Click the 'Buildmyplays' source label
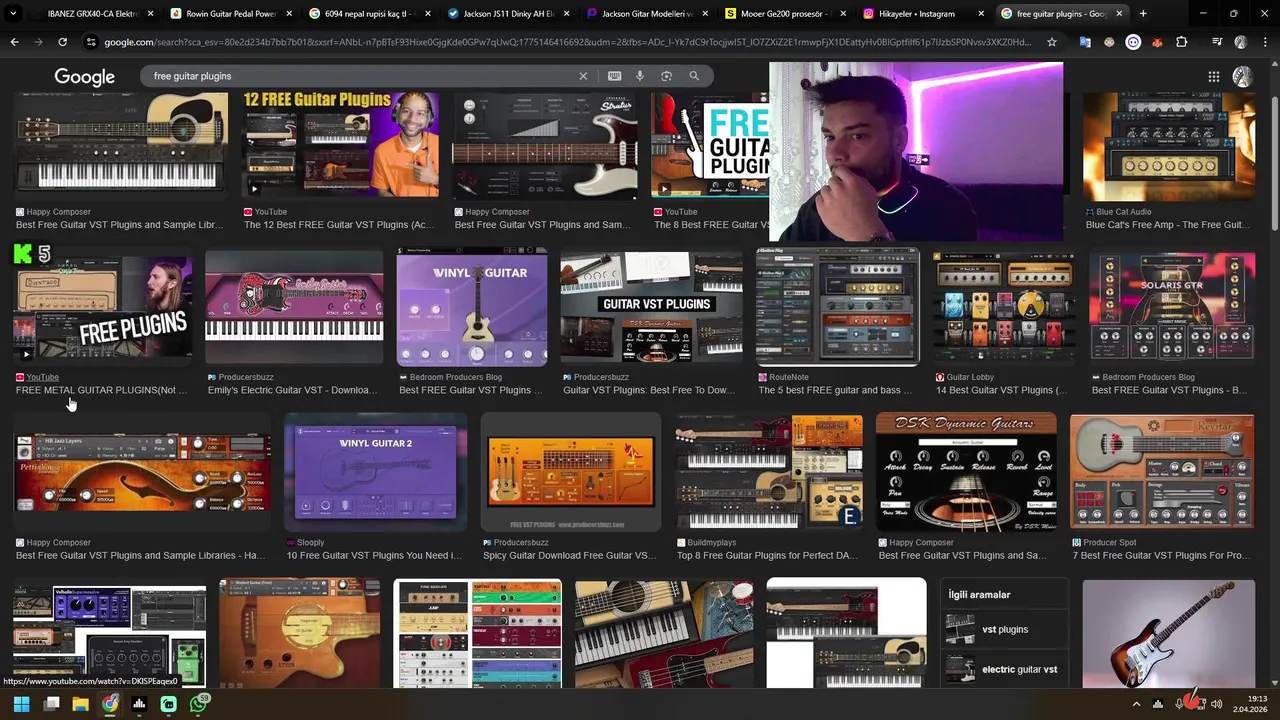The image size is (1280, 720). click(x=712, y=542)
